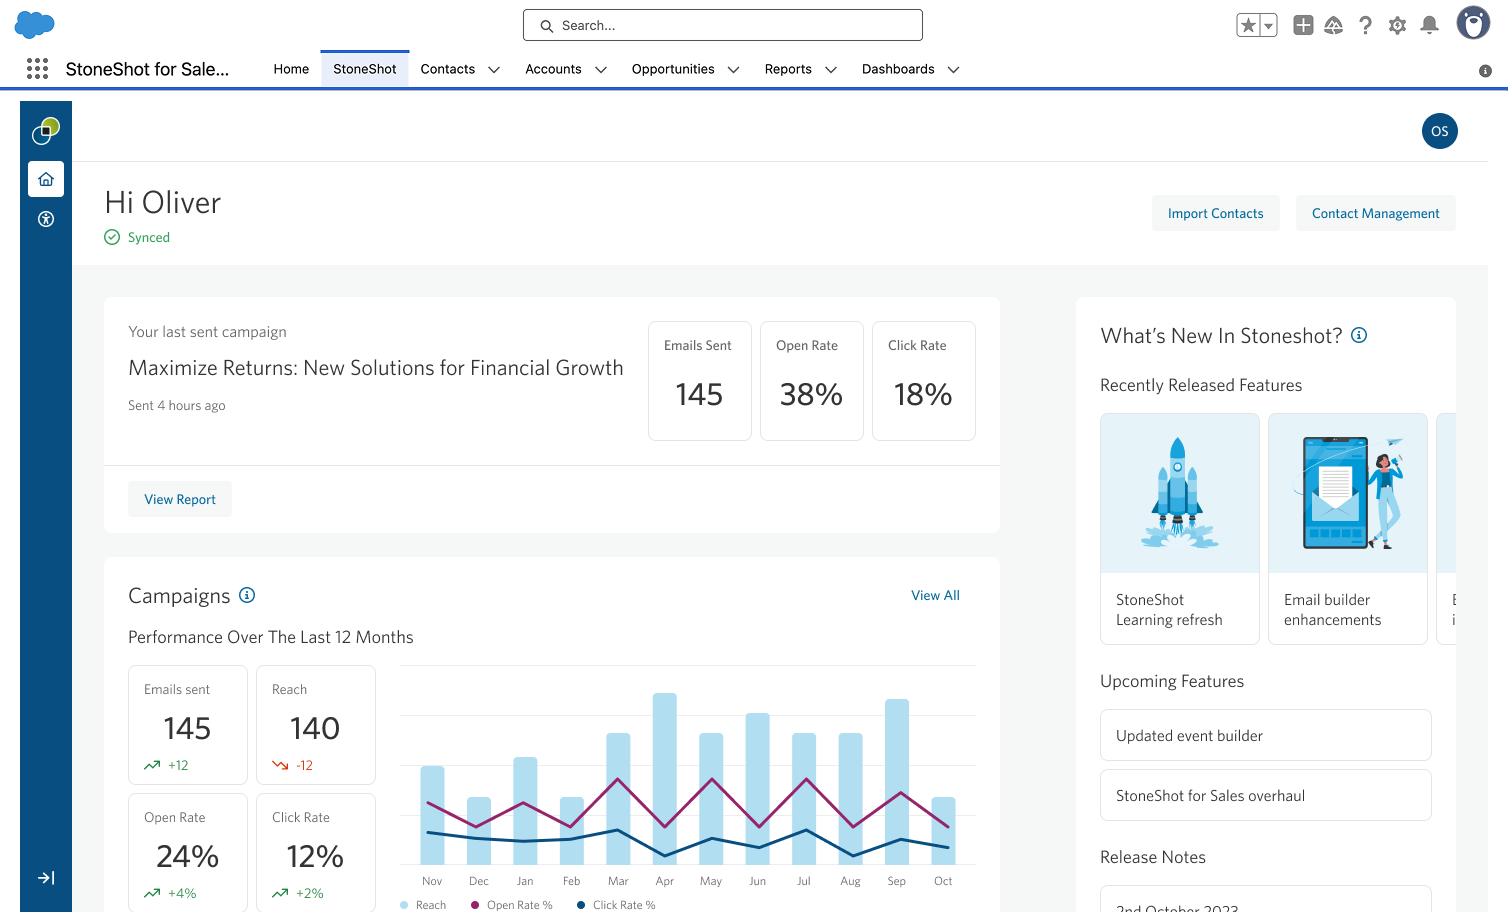
Task: Open the notifications bell
Action: point(1430,25)
